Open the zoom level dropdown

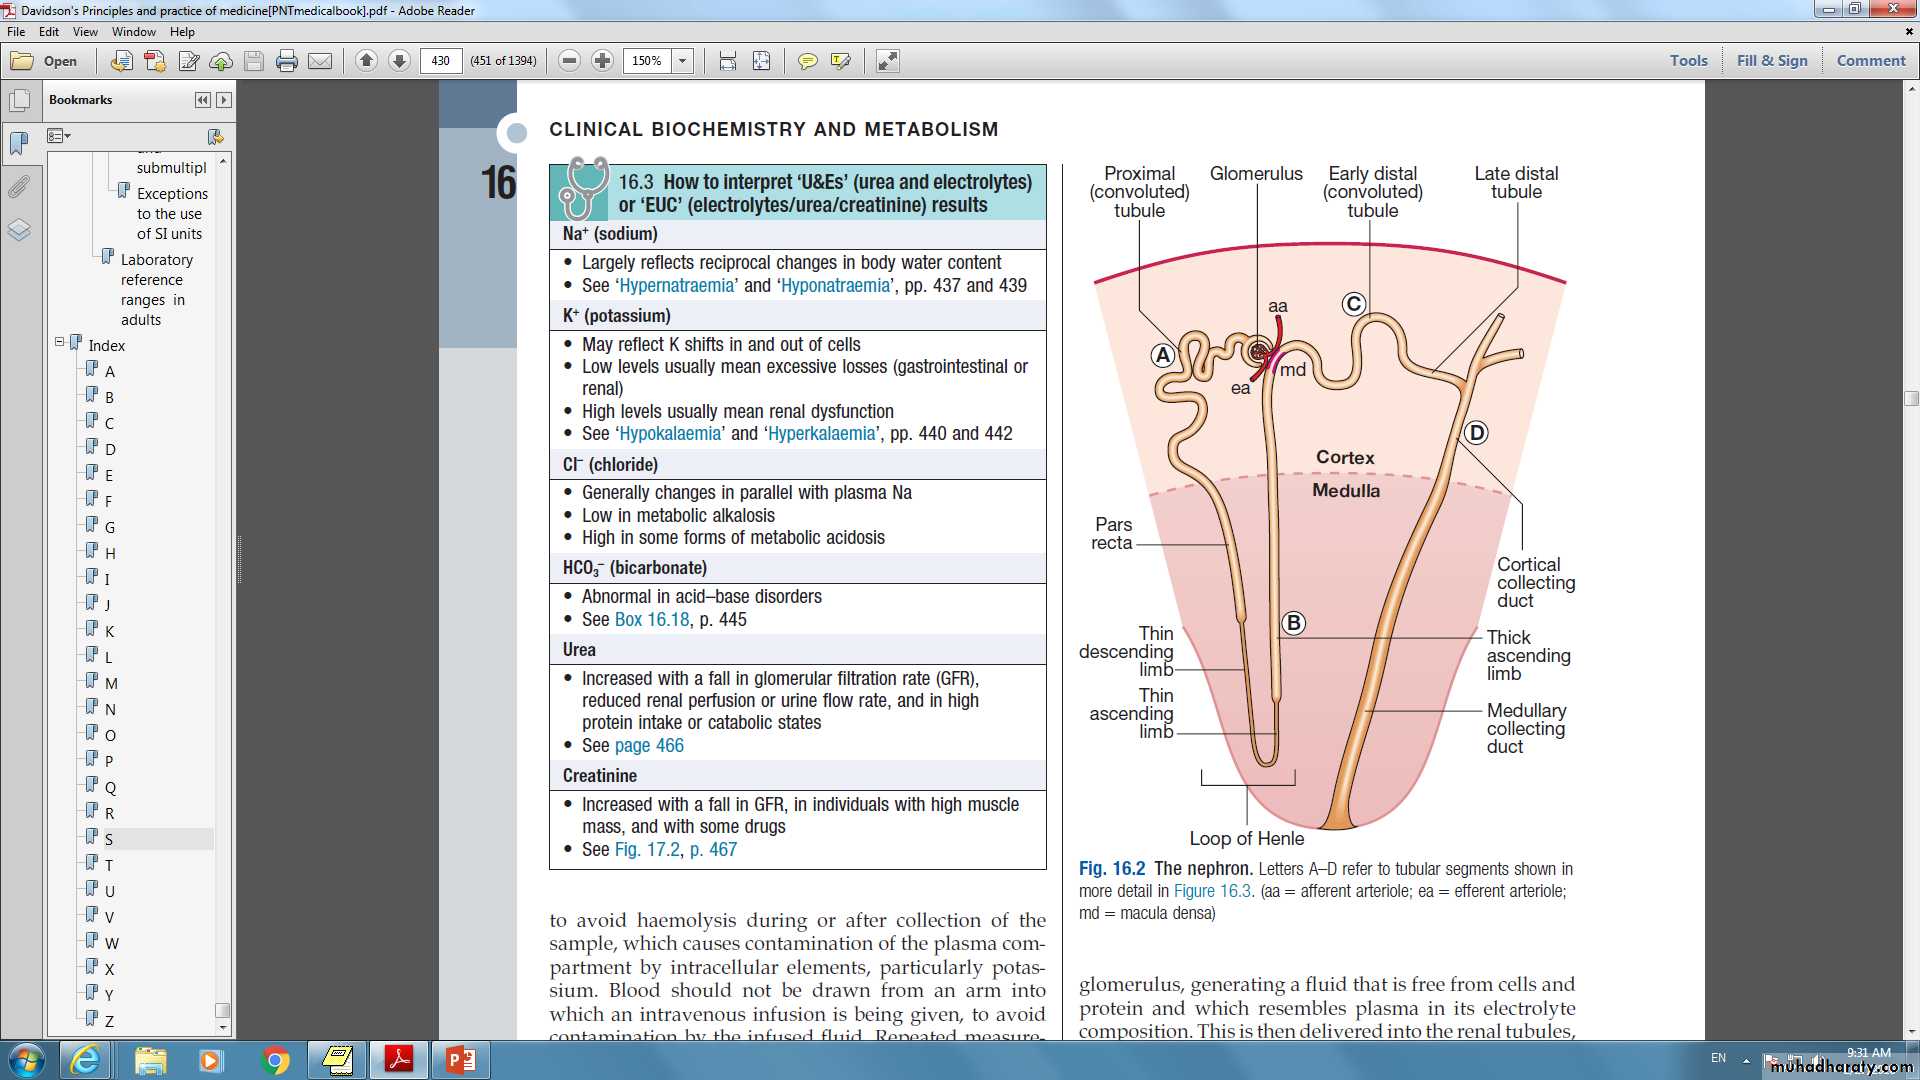coord(683,61)
